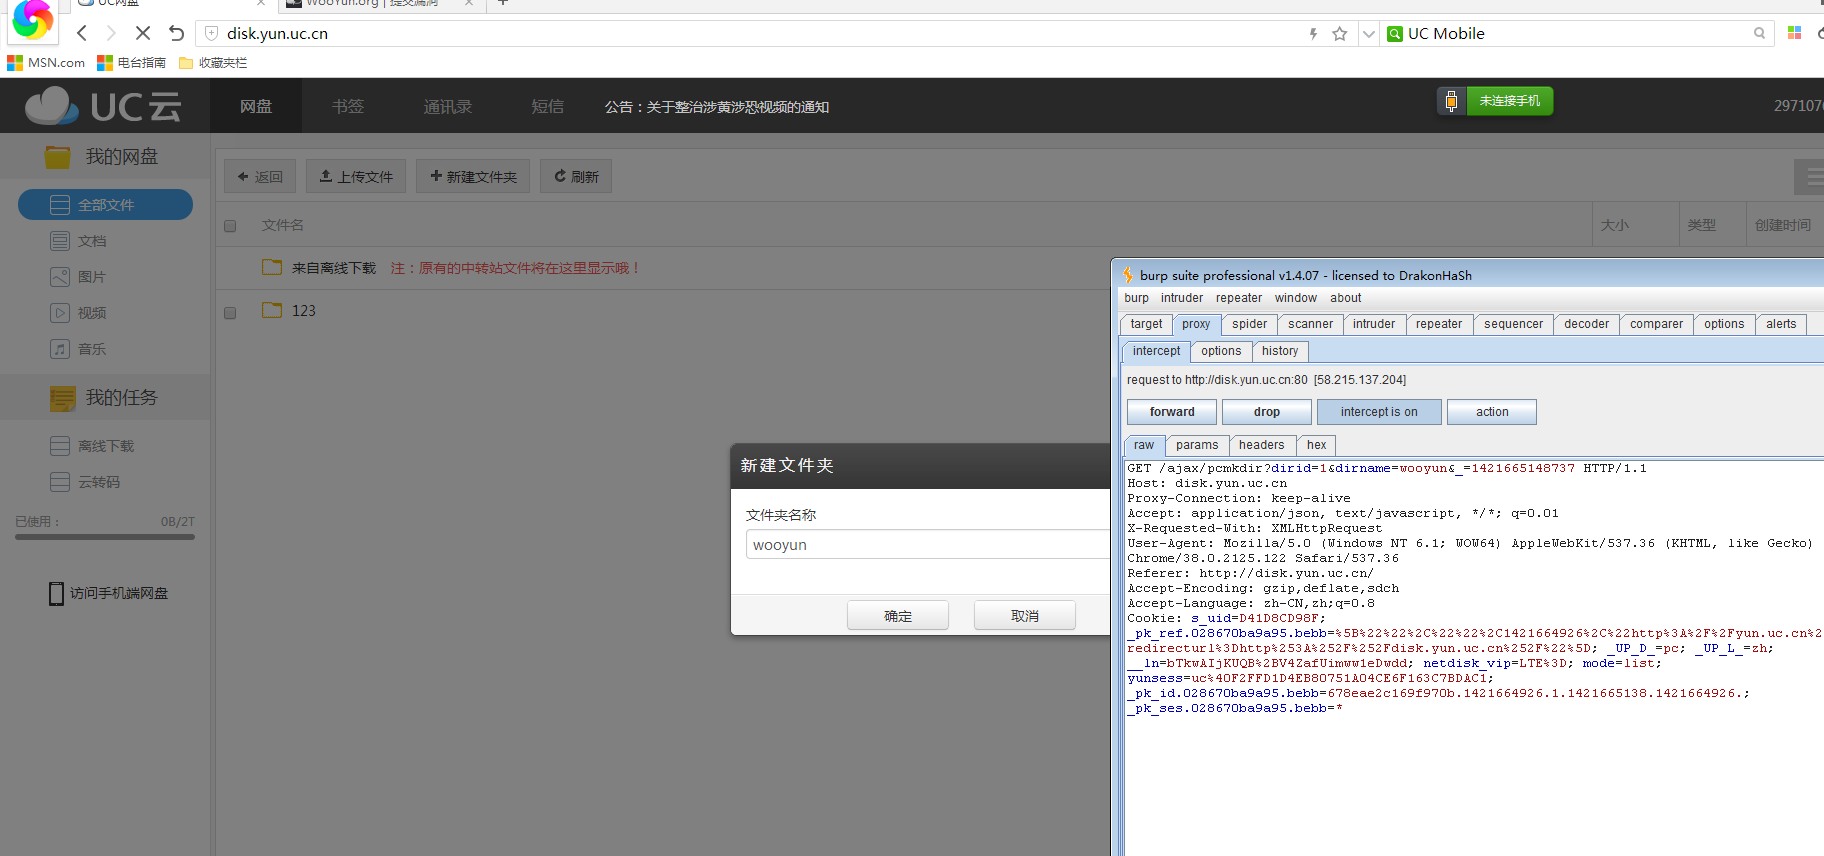Click the storage usage progress bar
Screen dimensions: 1824x856
click(105, 537)
